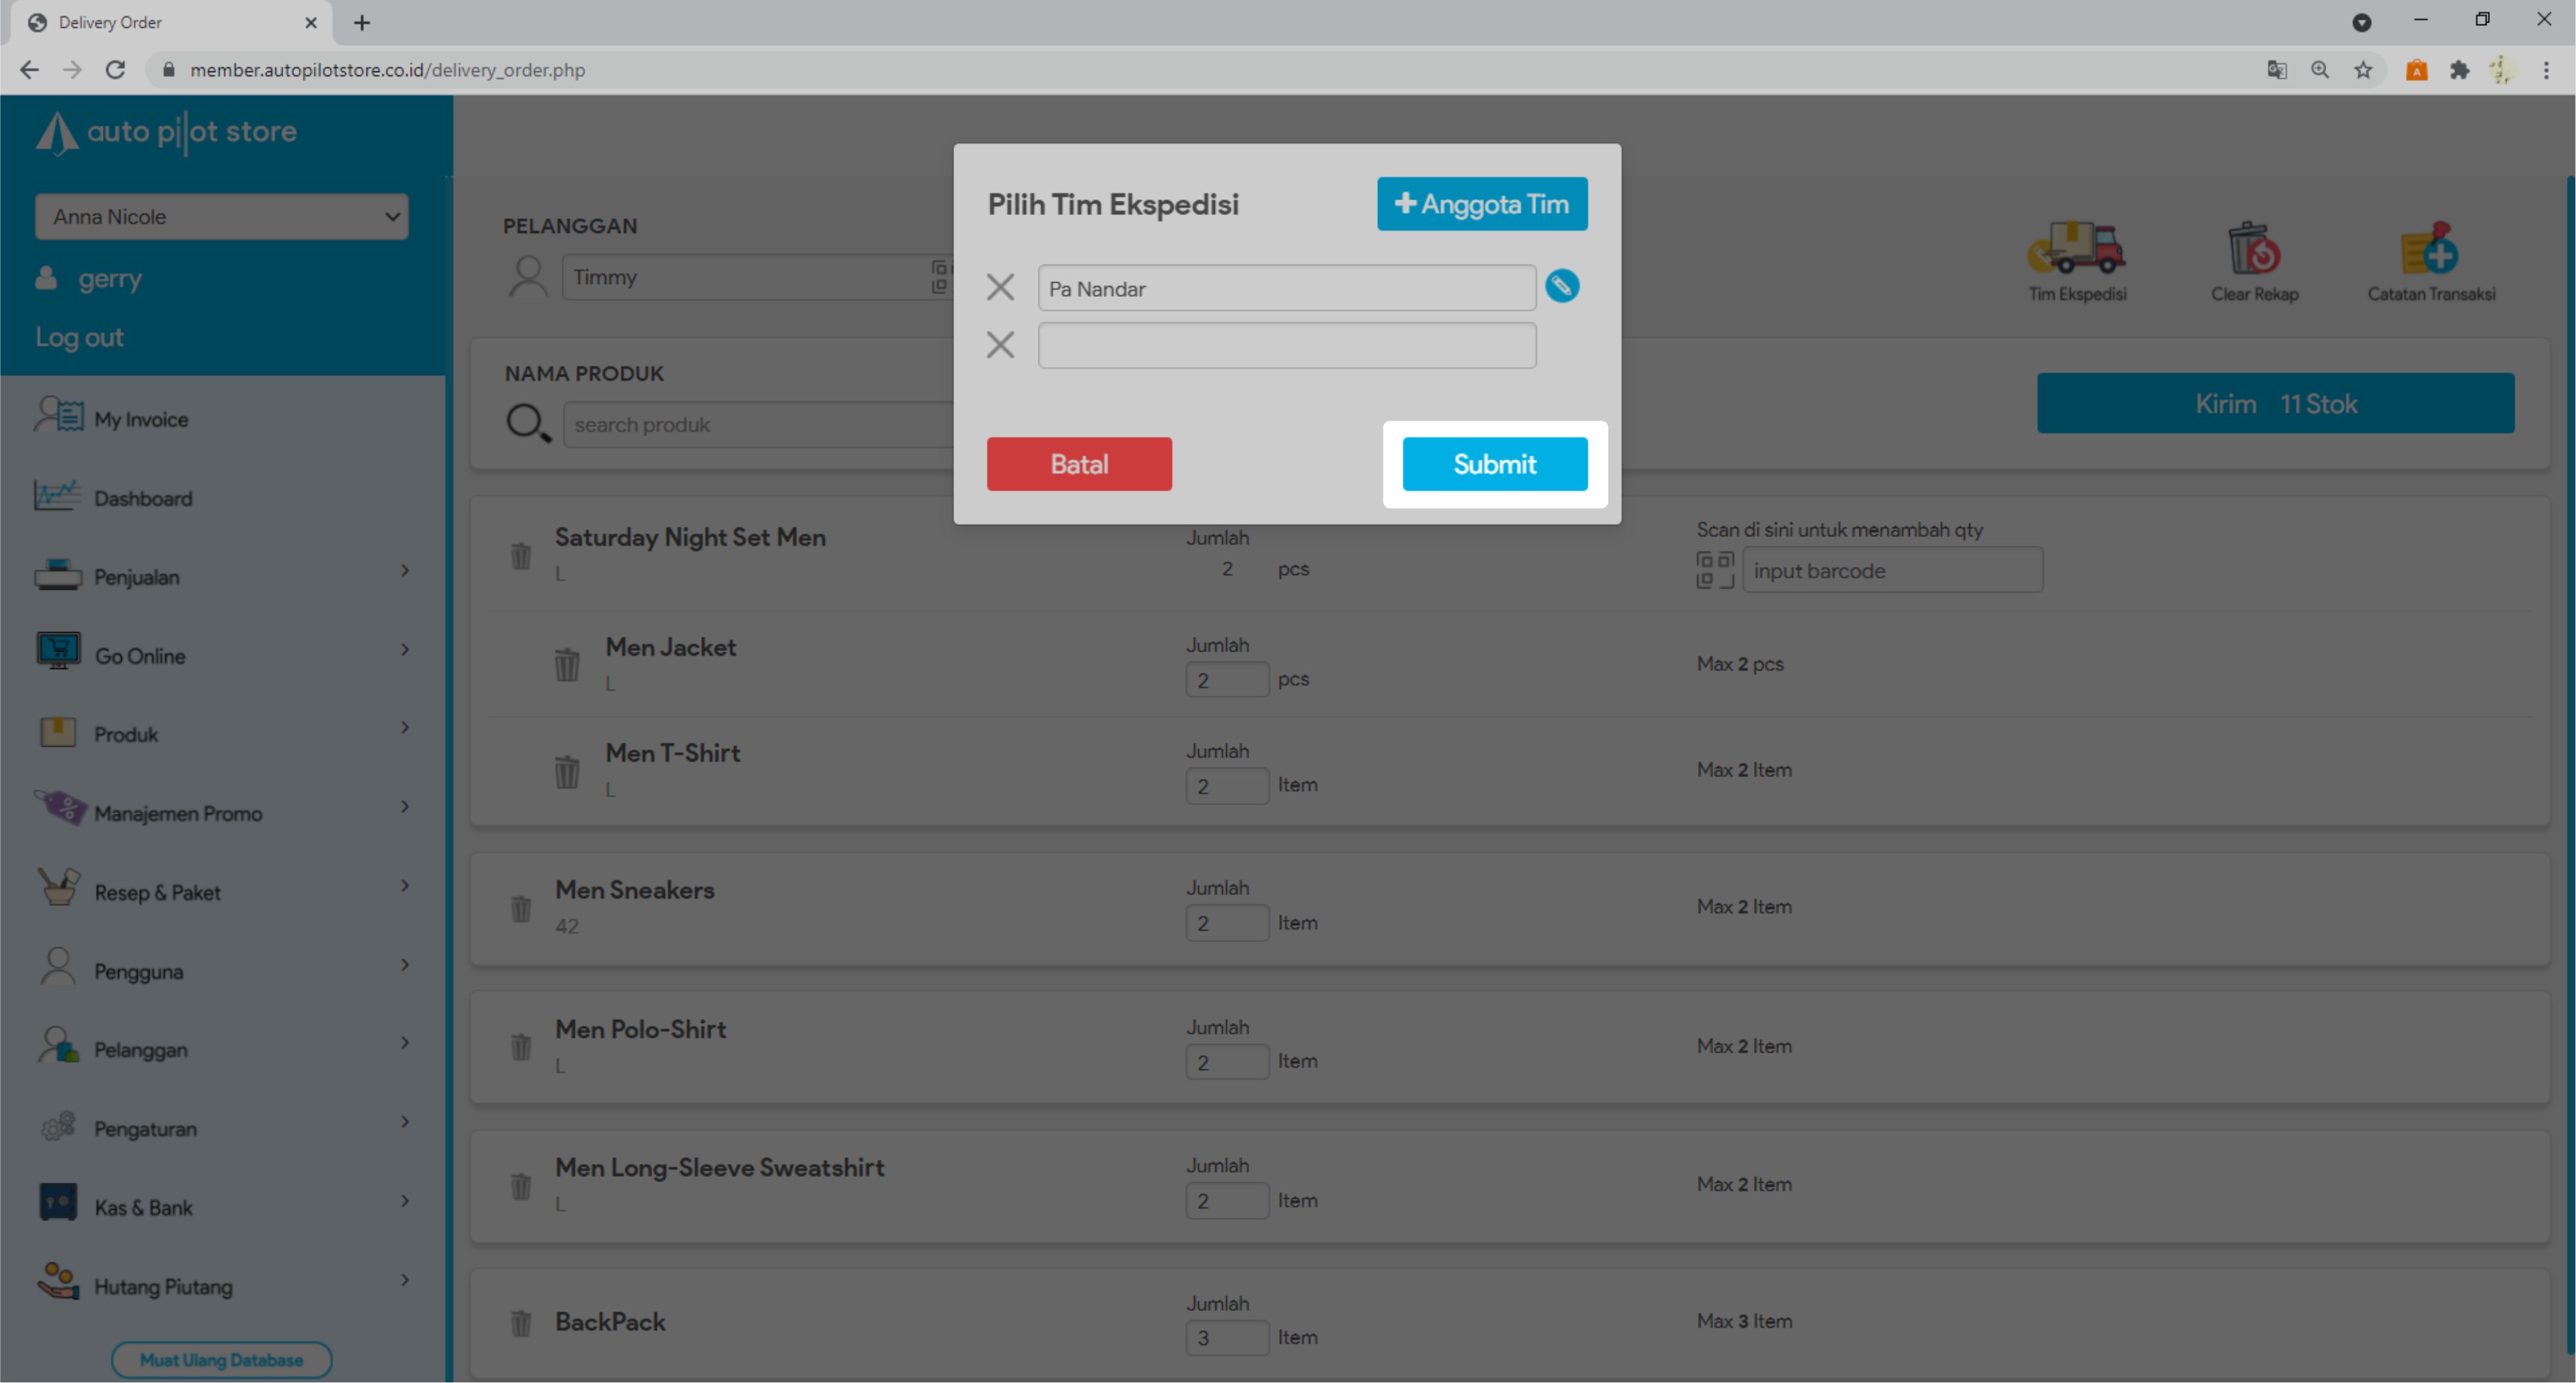Remove the empty team member row

pyautogui.click(x=1000, y=345)
